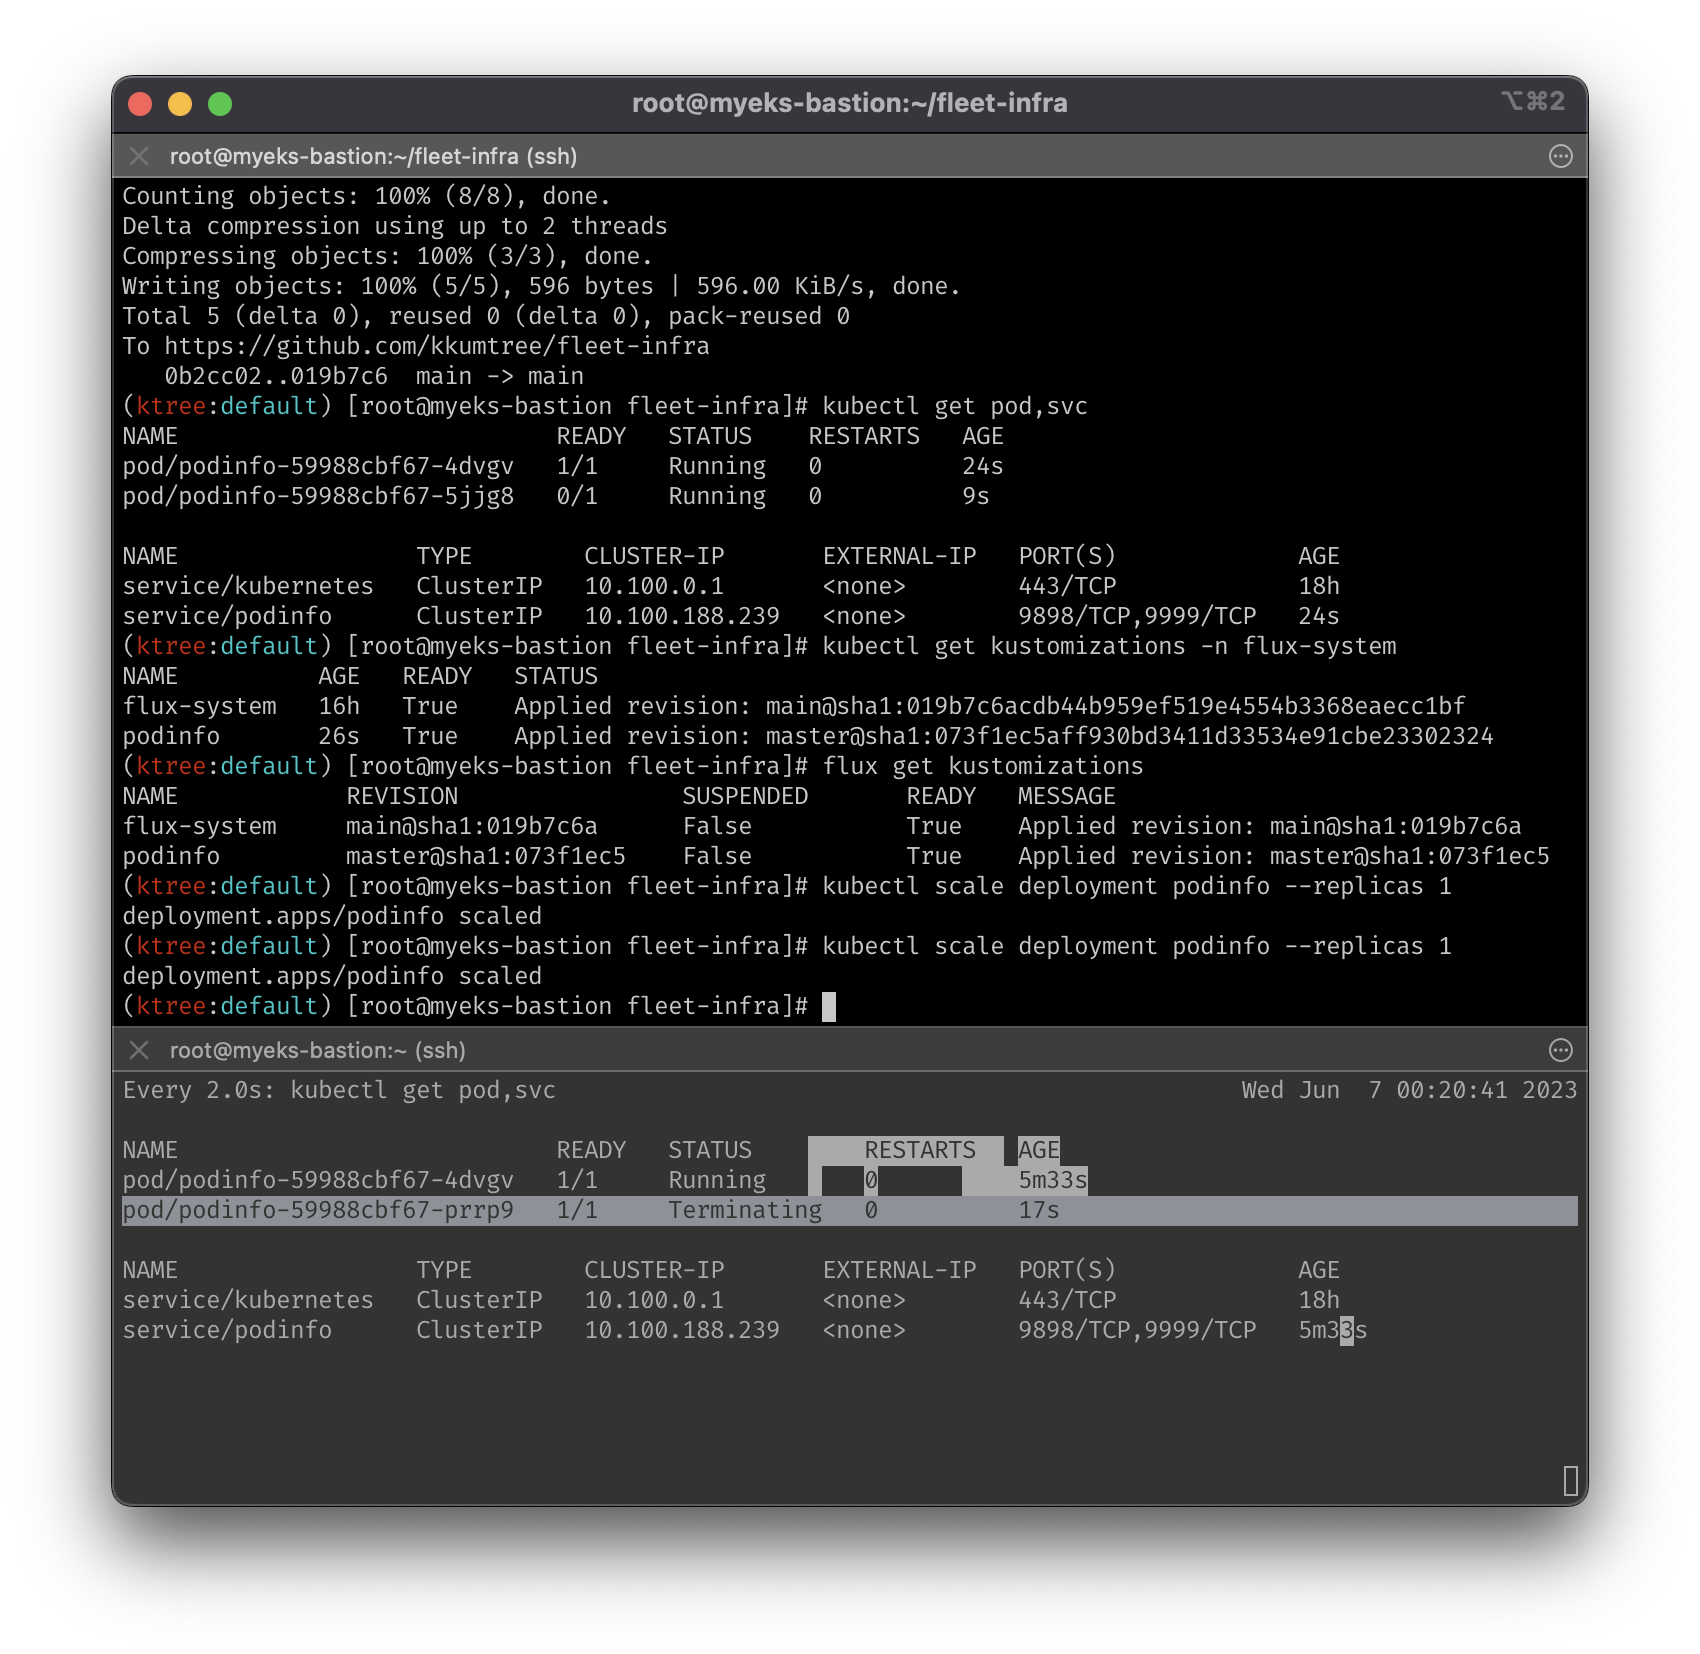Click the 'kubectl get kustomizations -n flux-system' command
The height and width of the screenshot is (1654, 1700).
(1109, 646)
